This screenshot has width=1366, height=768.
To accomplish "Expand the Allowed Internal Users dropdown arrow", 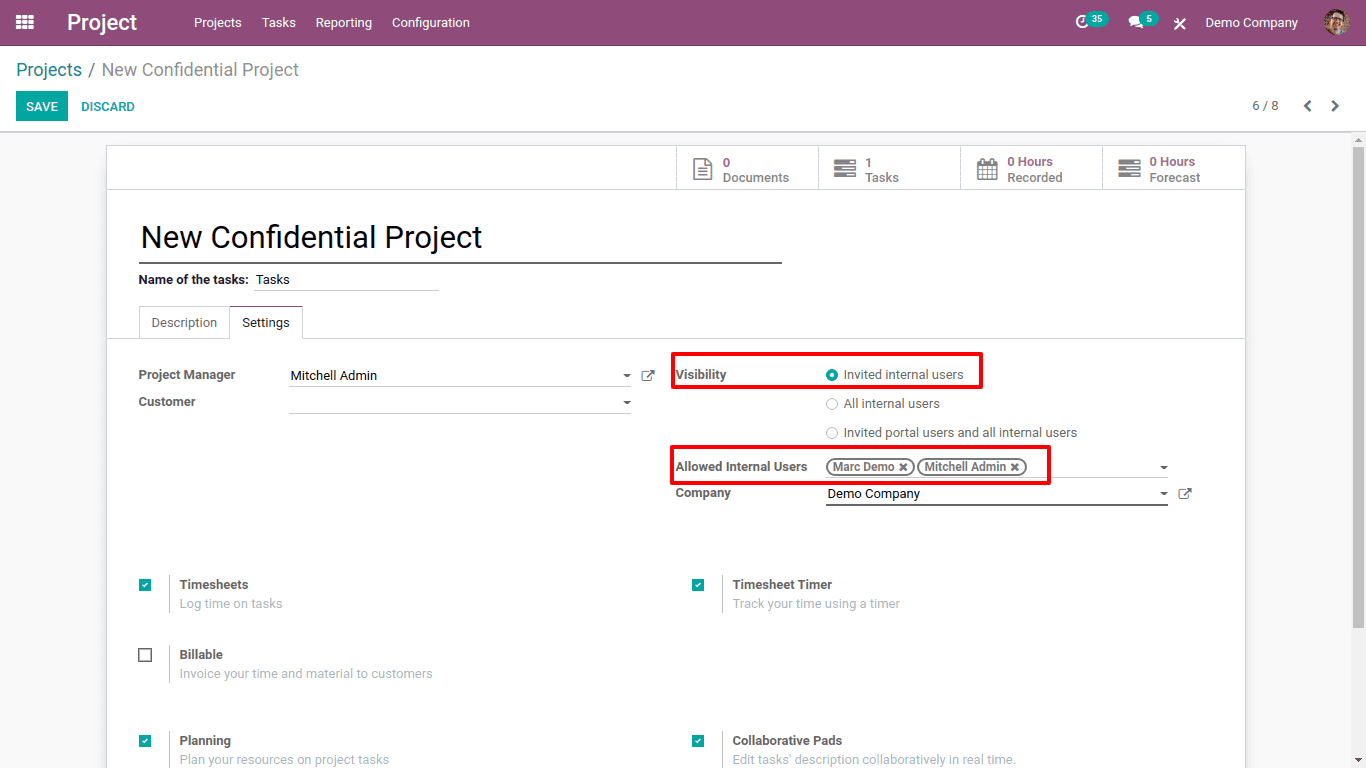I will (1164, 467).
